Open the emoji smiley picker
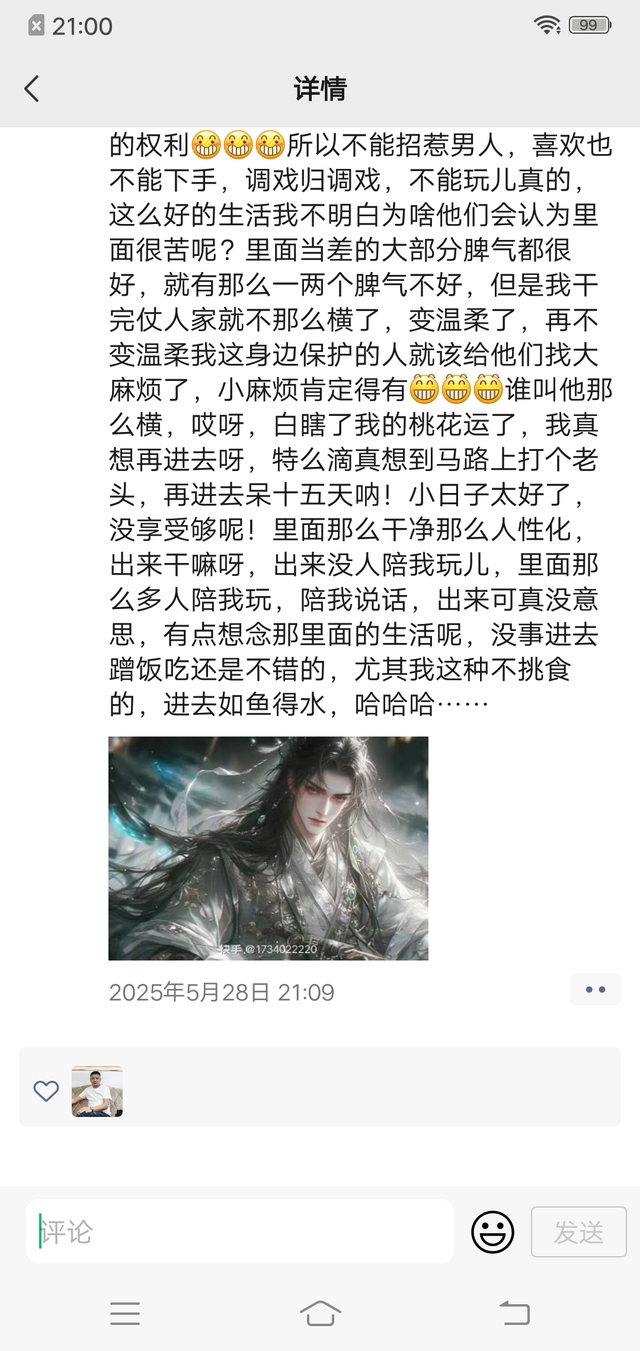Screen dimensions: 640x1351 (x=492, y=1231)
